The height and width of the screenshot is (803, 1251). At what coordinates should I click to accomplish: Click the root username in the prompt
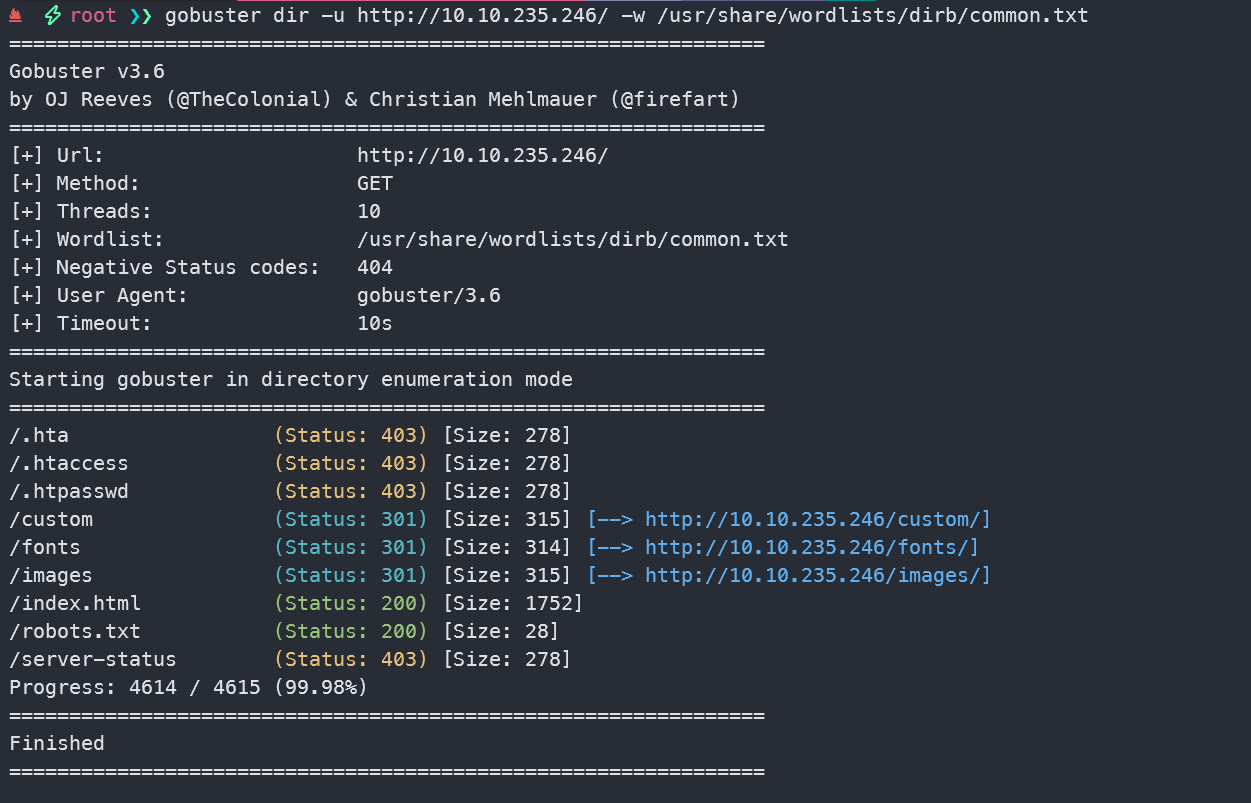coord(93,16)
